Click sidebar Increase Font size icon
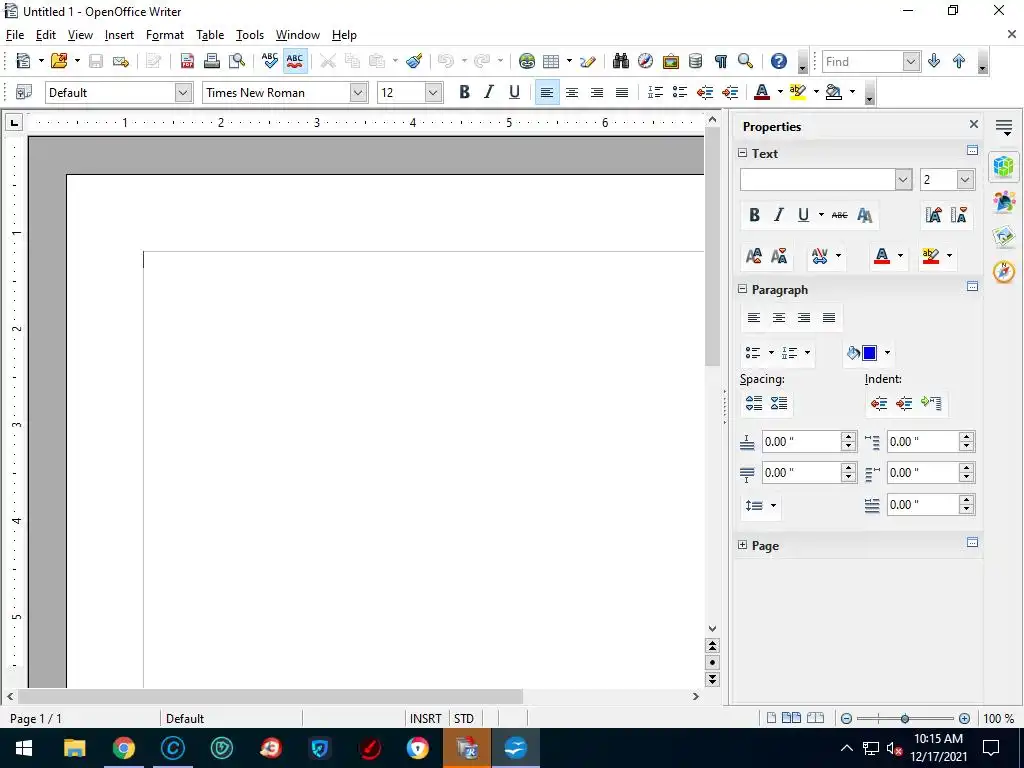The height and width of the screenshot is (768, 1024). pos(933,215)
